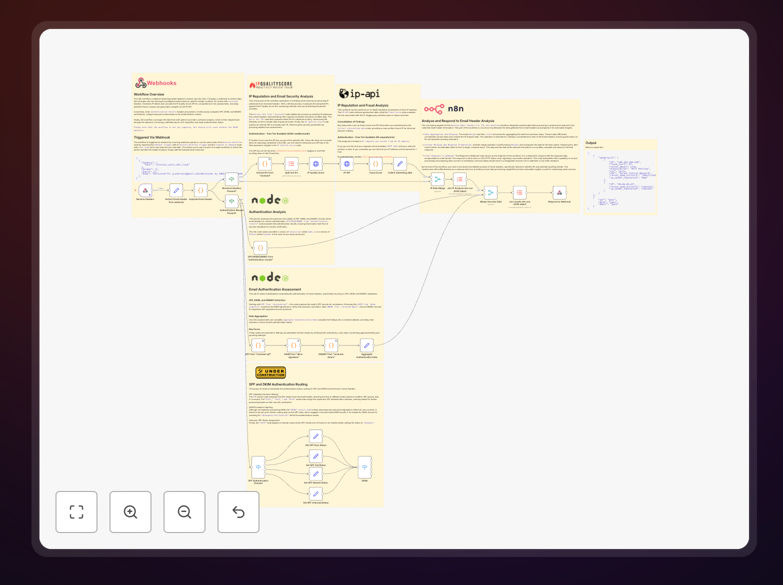Select the Received Headers Present IF node
Viewport: 783px width, 585px height.
tap(232, 179)
